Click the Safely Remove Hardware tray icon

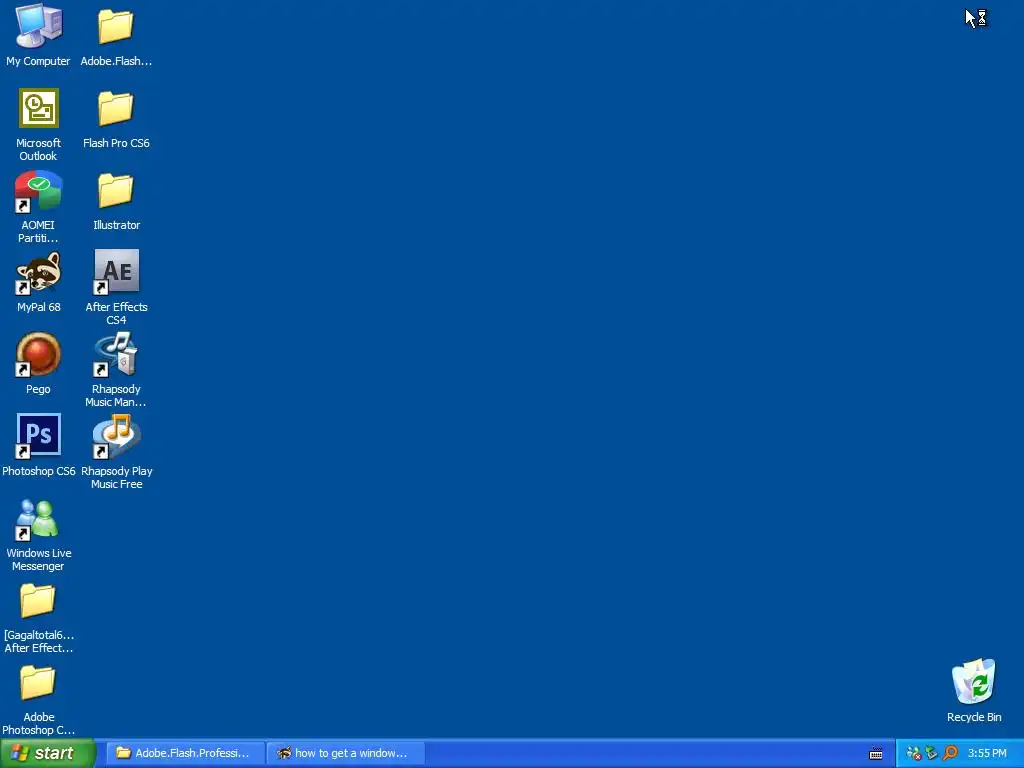coord(931,754)
